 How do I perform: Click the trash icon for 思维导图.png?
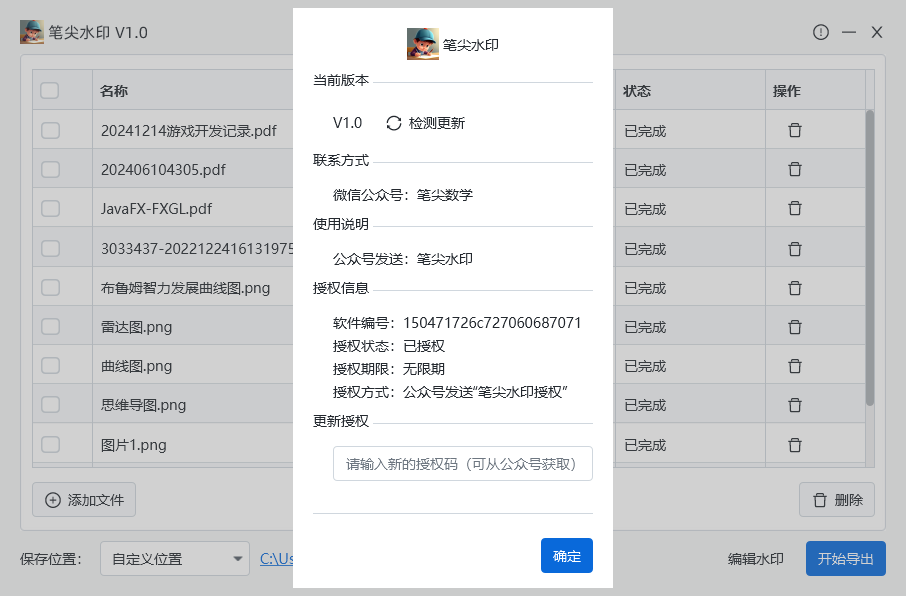795,405
